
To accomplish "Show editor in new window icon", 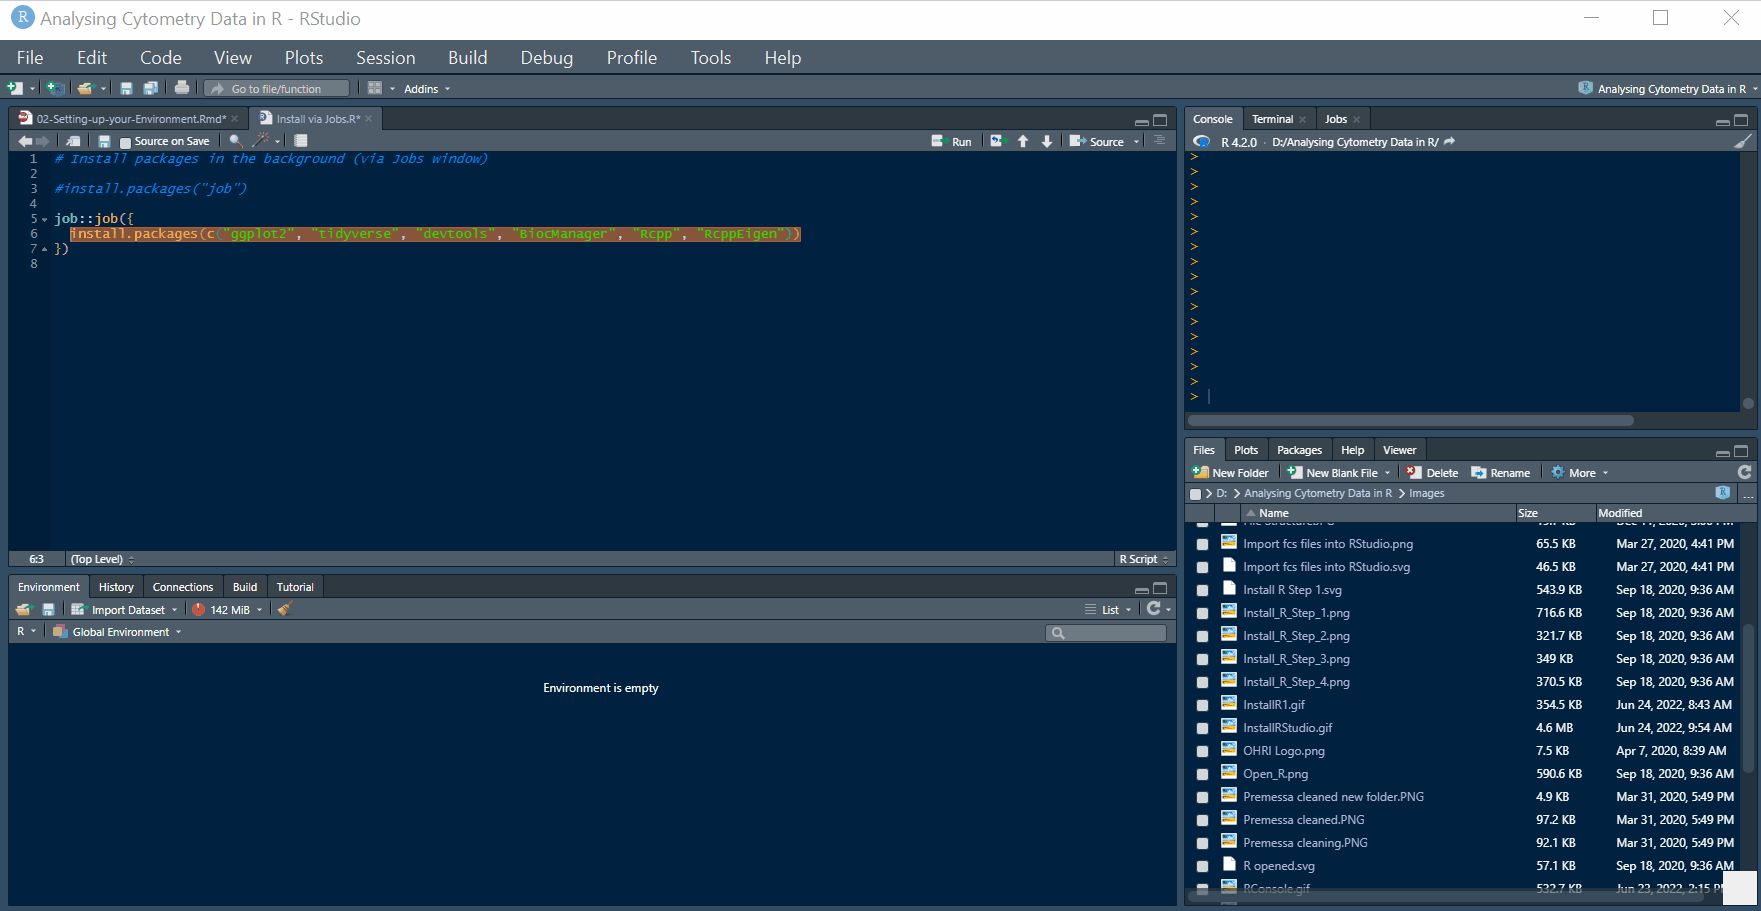I will click(x=73, y=141).
